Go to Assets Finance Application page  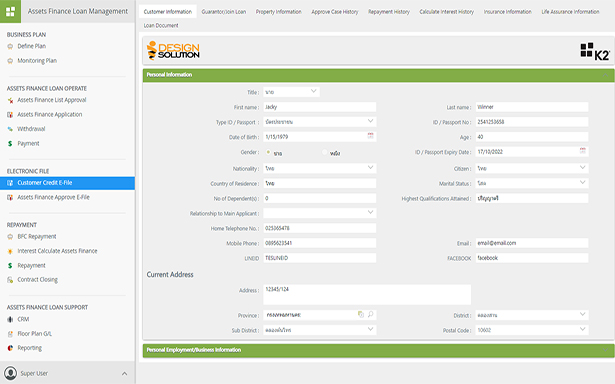49,115
